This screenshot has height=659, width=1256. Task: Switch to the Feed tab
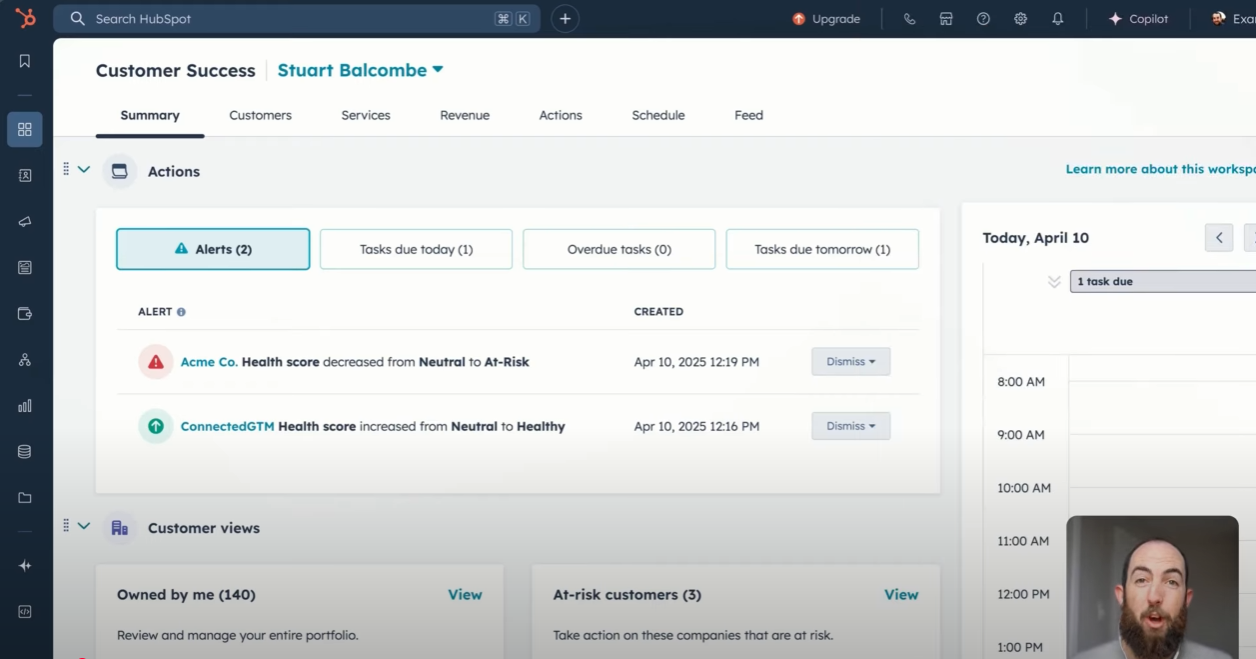[749, 115]
